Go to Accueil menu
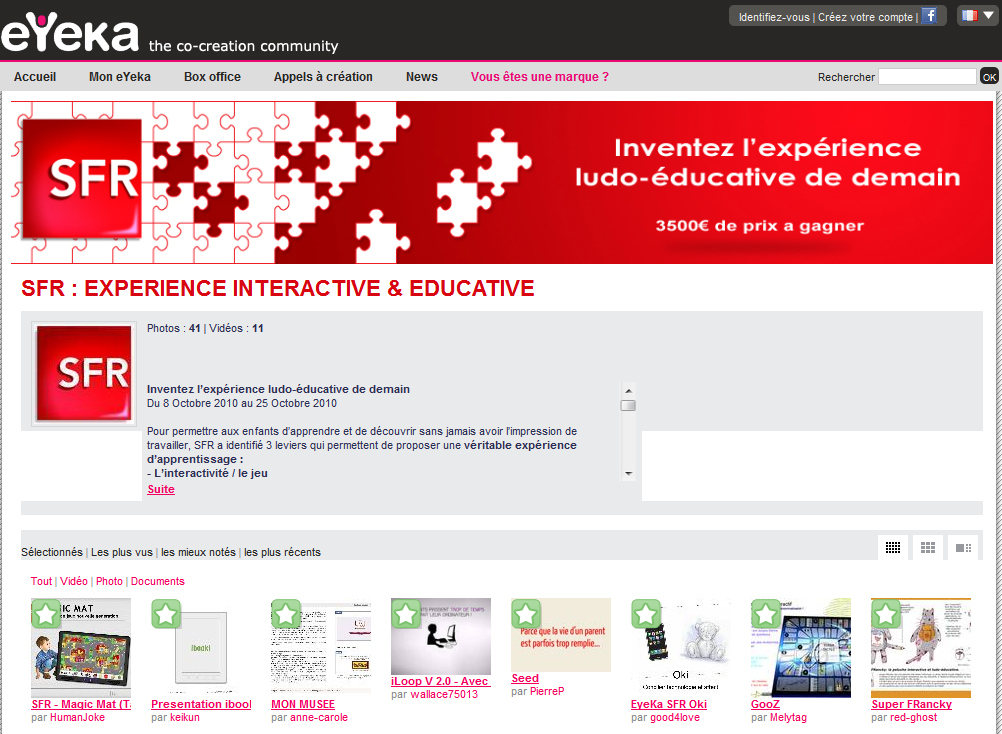Viewport: 1002px width, 734px height. [35, 77]
